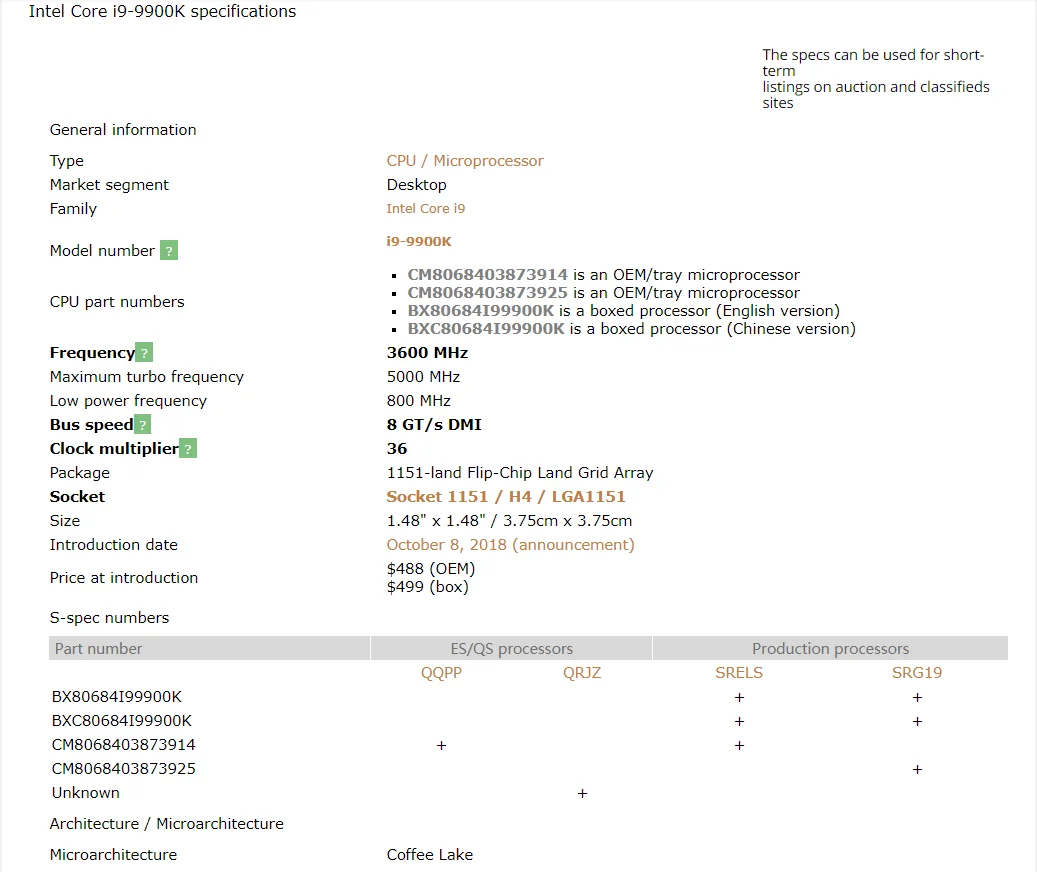Viewport: 1037px width, 872px height.
Task: Click the CPU part numbers label
Action: (x=117, y=301)
